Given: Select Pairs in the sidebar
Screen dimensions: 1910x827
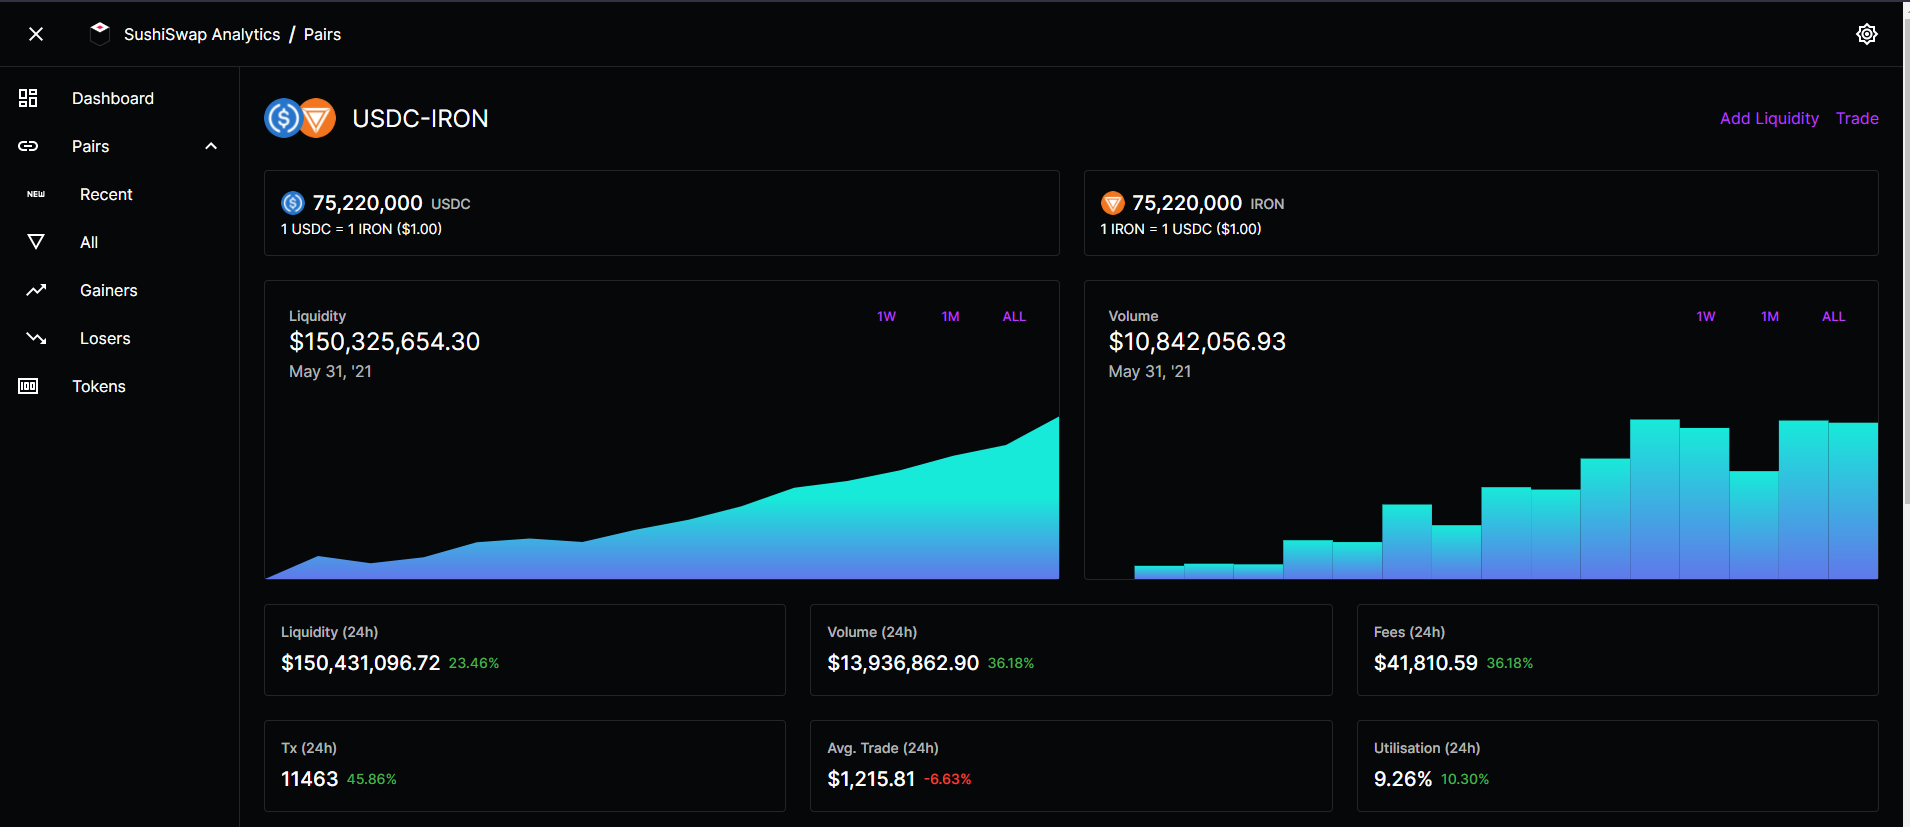Looking at the screenshot, I should click(x=90, y=146).
